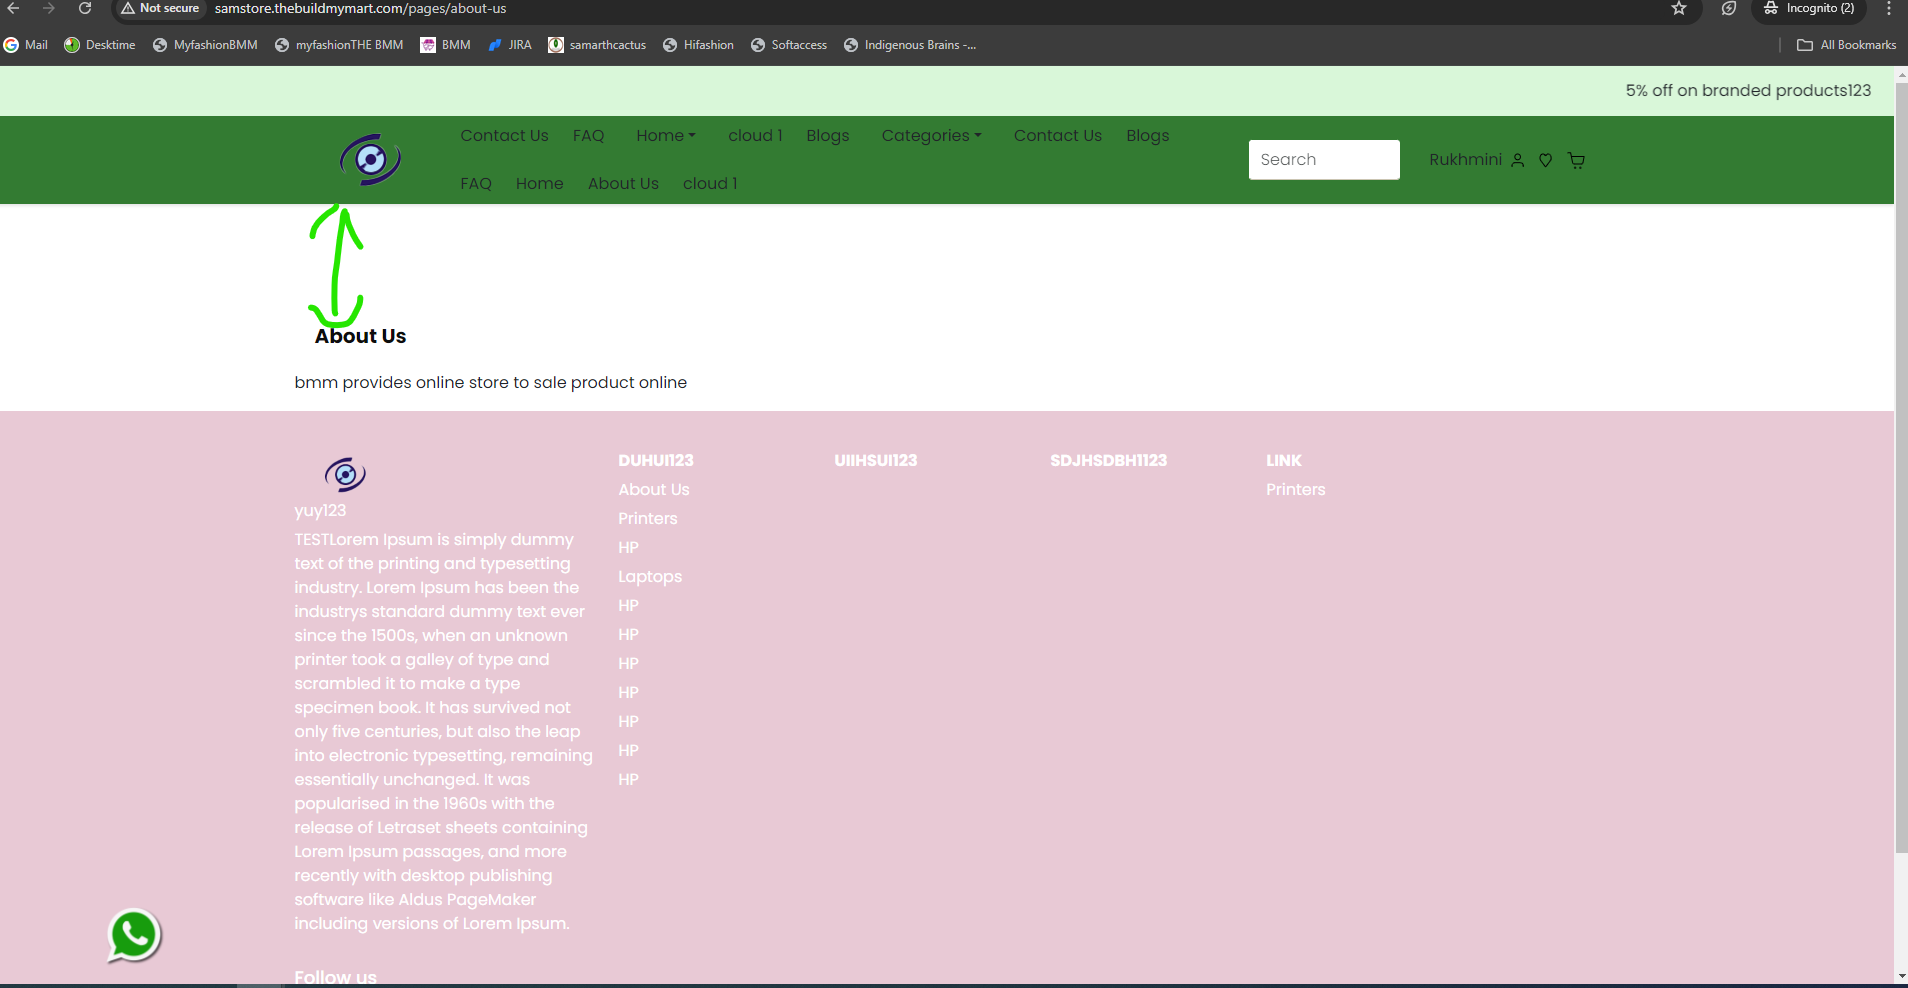
Task: Open the JIRA bookmark
Action: [510, 45]
